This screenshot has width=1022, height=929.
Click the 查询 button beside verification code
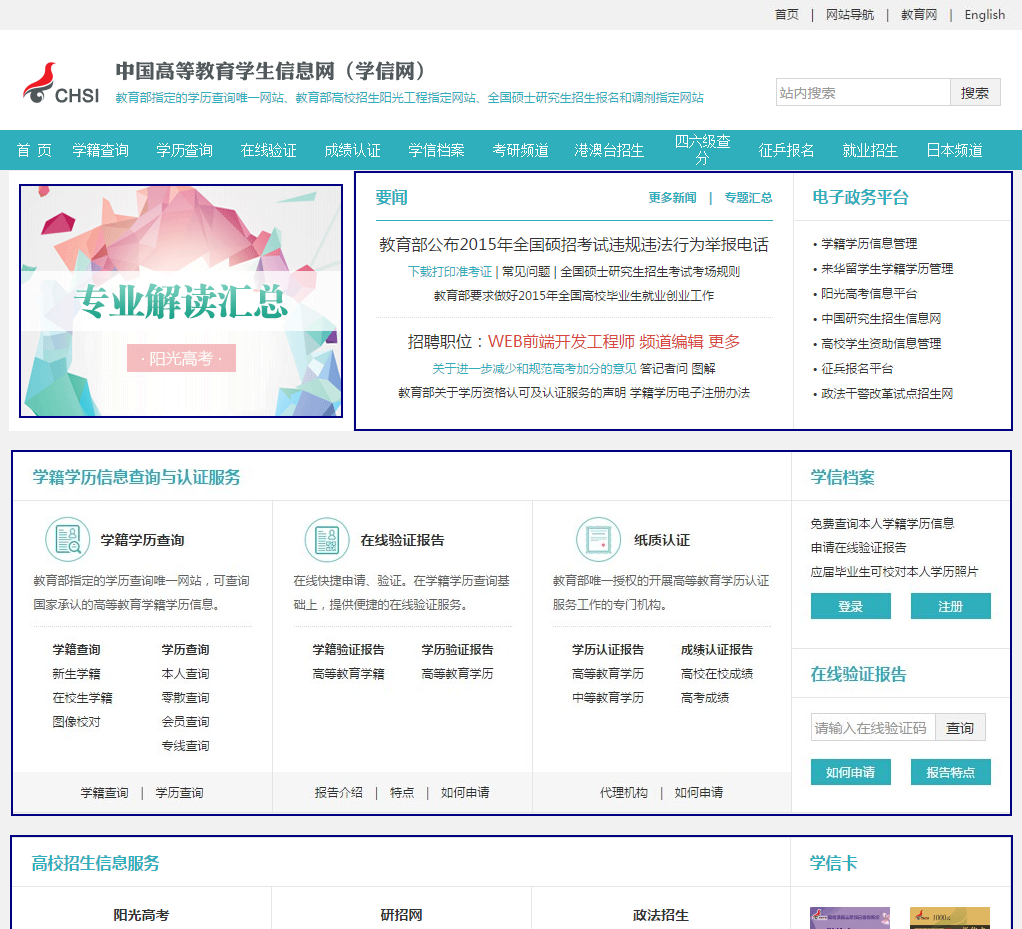pos(960,728)
